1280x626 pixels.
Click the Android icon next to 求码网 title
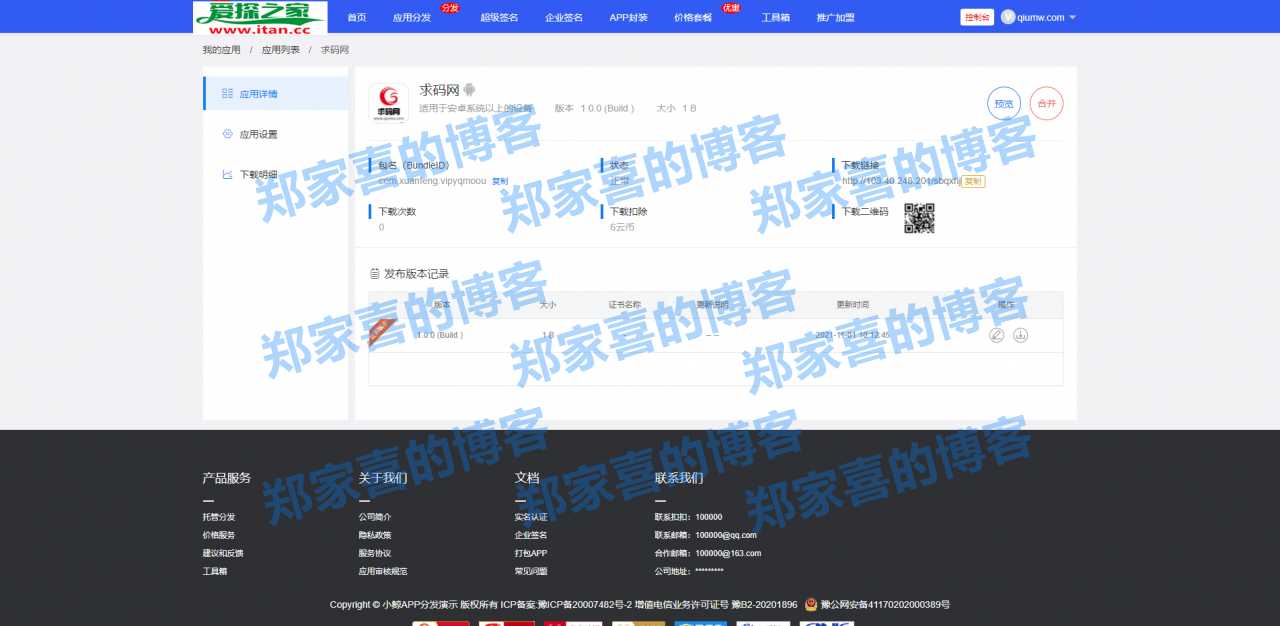[469, 90]
